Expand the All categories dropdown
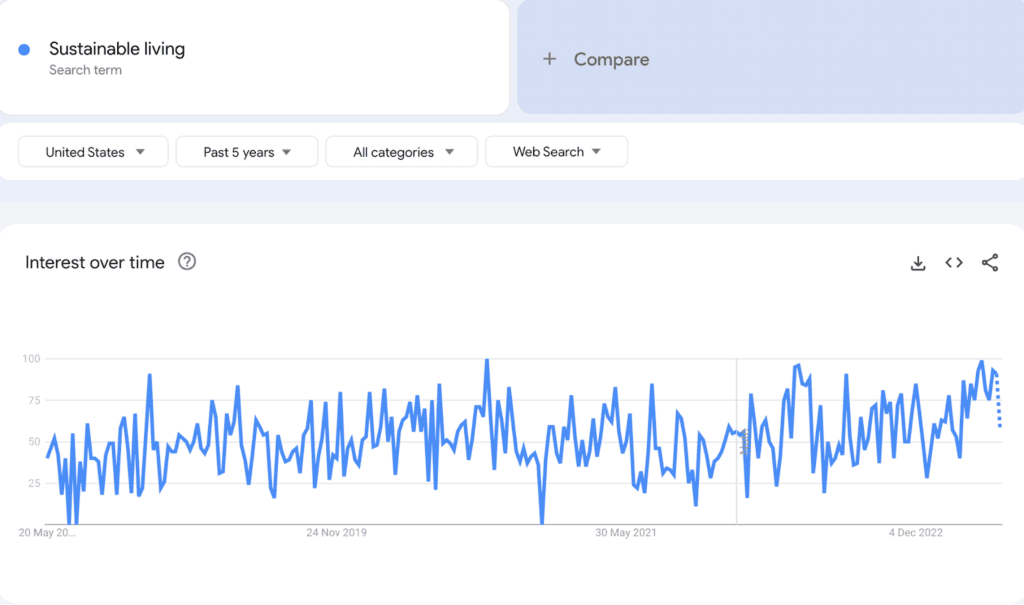This screenshot has width=1024, height=605. tap(402, 152)
